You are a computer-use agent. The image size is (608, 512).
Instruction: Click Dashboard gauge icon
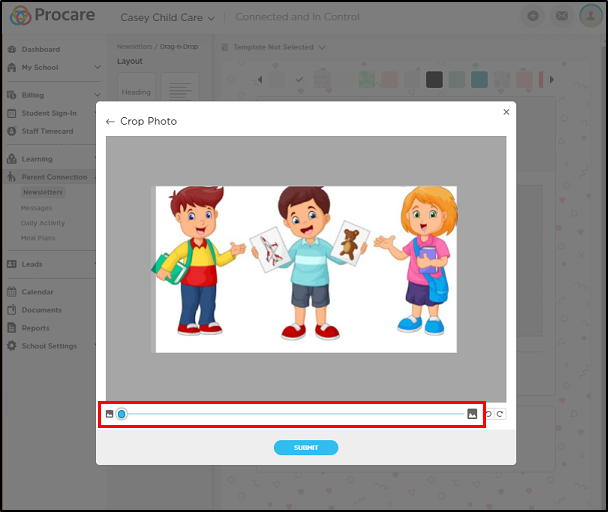point(12,49)
